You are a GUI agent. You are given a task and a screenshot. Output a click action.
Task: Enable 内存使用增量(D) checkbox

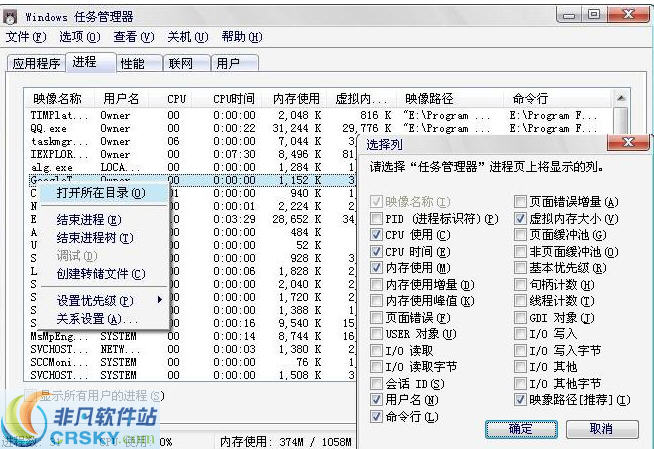tap(376, 285)
